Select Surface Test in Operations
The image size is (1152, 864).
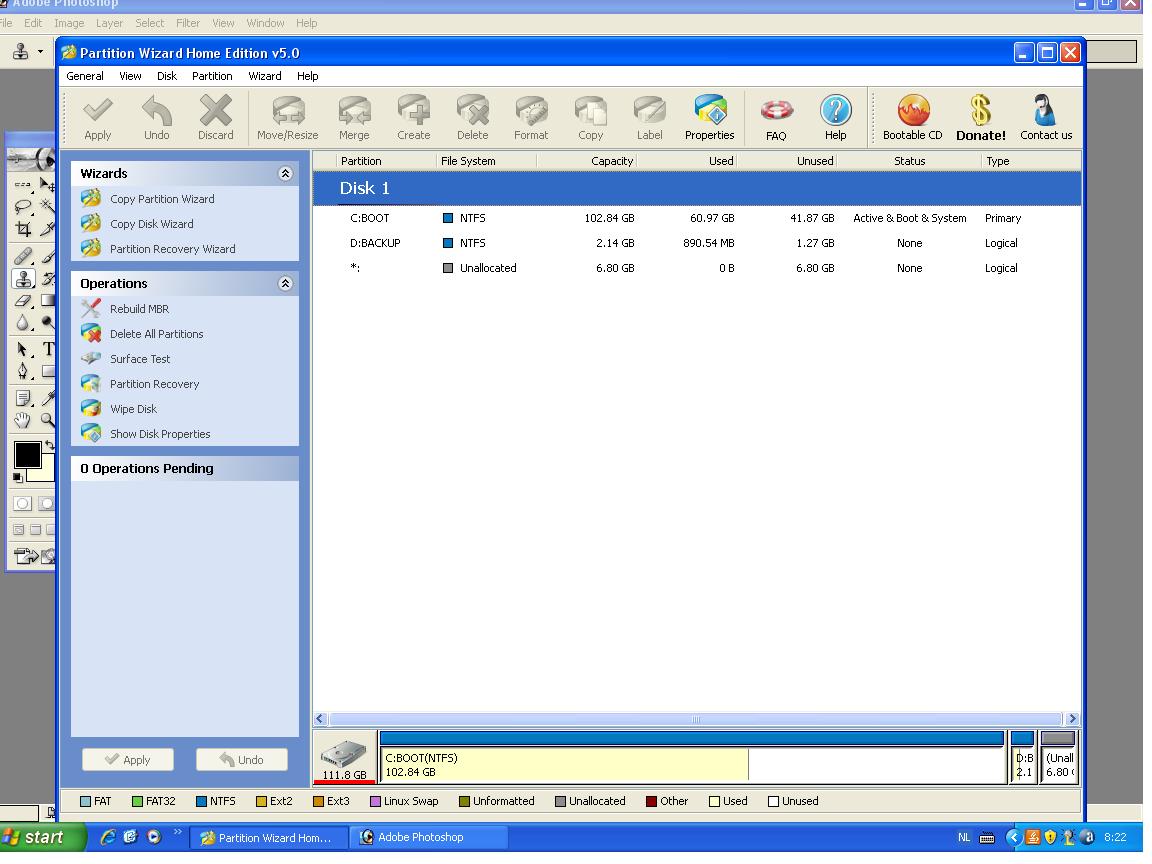tap(140, 359)
